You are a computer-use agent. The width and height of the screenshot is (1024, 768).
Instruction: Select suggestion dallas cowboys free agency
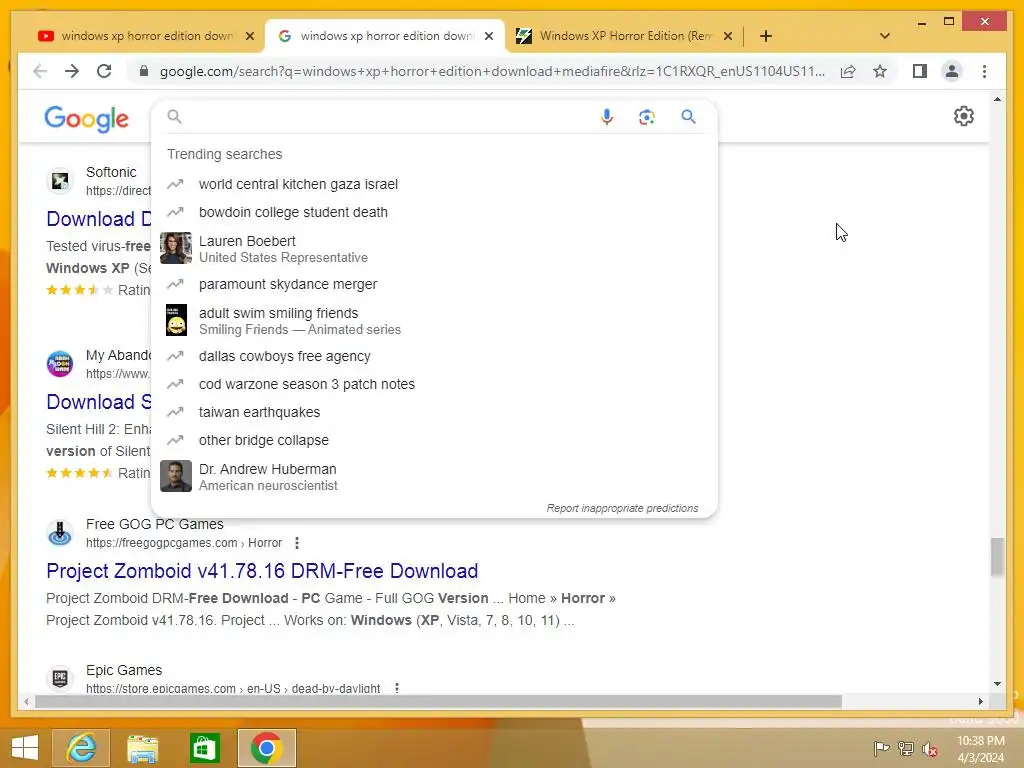click(434, 356)
